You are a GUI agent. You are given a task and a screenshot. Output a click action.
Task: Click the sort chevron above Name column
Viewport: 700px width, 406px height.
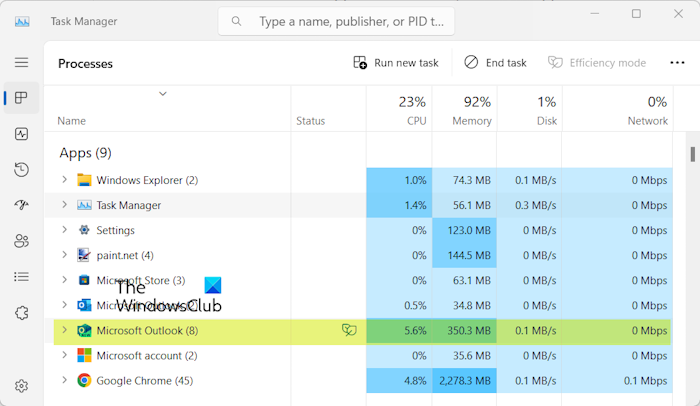click(163, 94)
